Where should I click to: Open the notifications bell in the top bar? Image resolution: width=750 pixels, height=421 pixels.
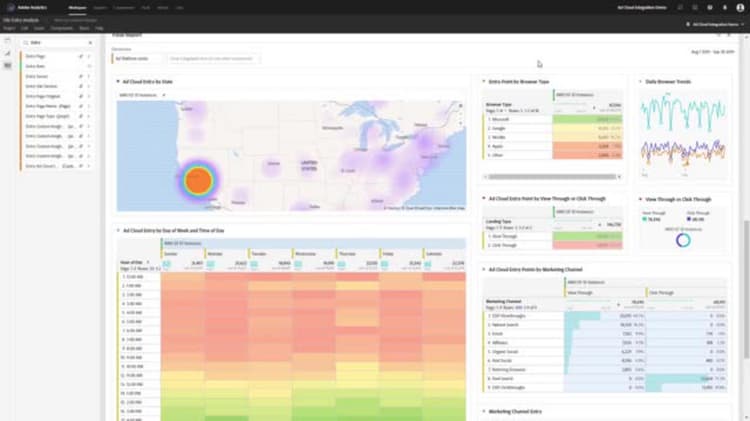pos(725,8)
